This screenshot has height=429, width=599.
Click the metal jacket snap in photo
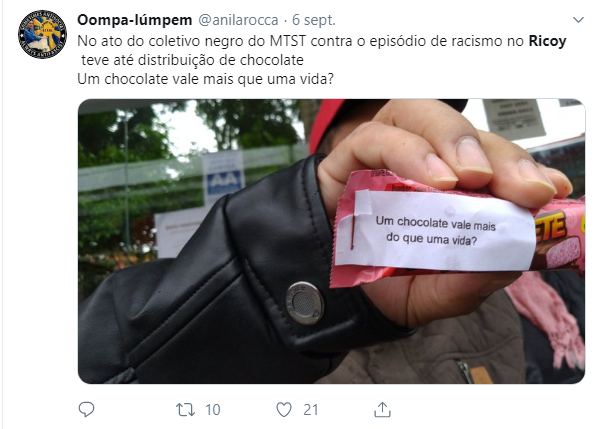(304, 303)
